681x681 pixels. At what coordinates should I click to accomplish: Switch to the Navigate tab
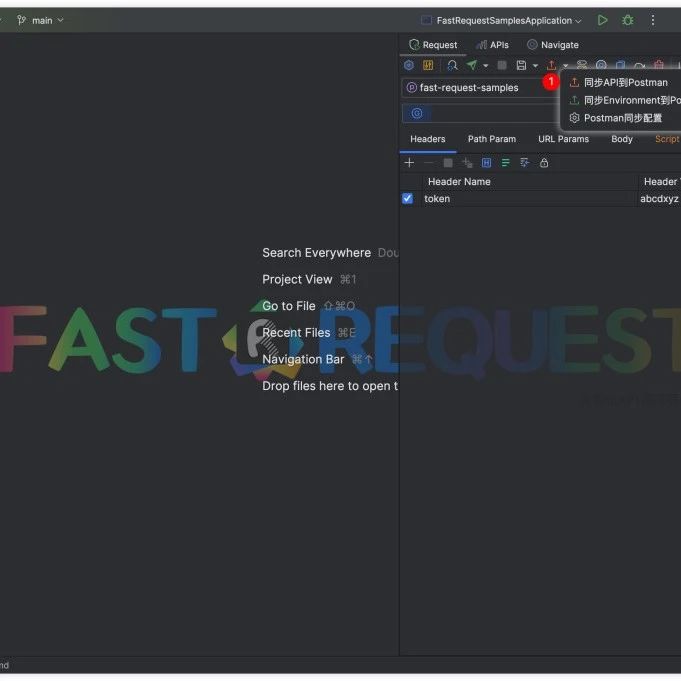[553, 45]
